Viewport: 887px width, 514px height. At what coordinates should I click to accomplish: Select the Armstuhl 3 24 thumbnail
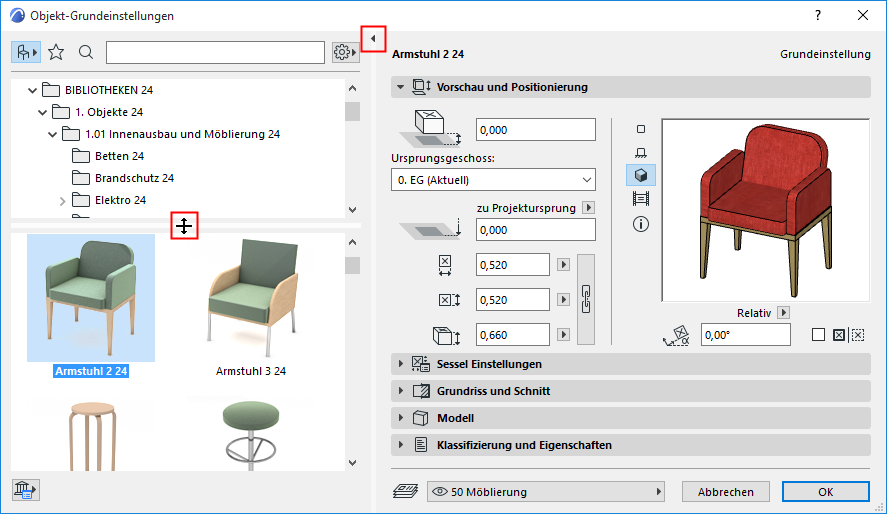pyautogui.click(x=251, y=298)
